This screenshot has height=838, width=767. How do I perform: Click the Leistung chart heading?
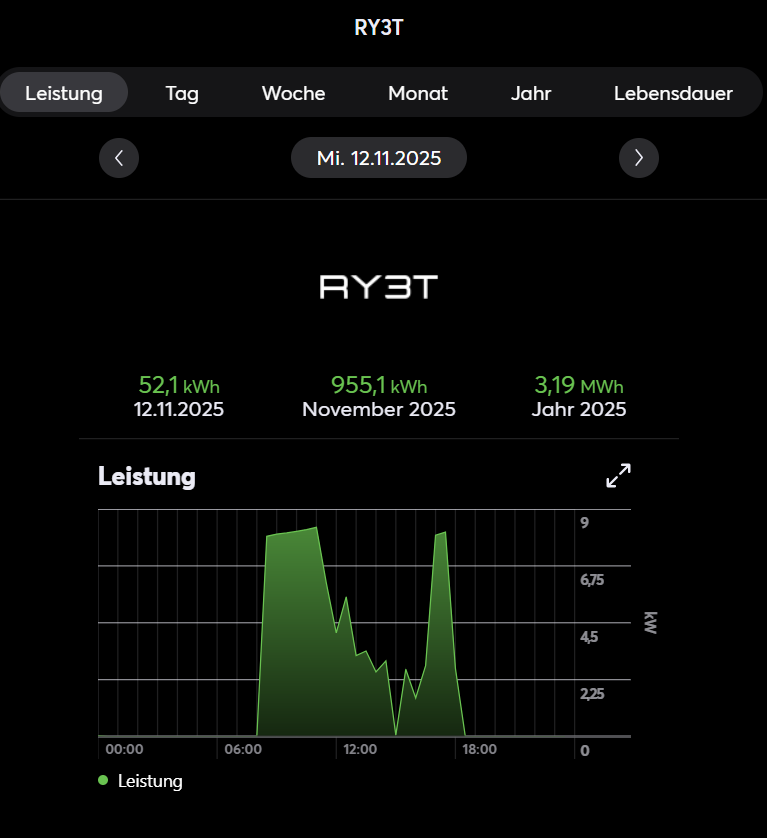pos(147,476)
